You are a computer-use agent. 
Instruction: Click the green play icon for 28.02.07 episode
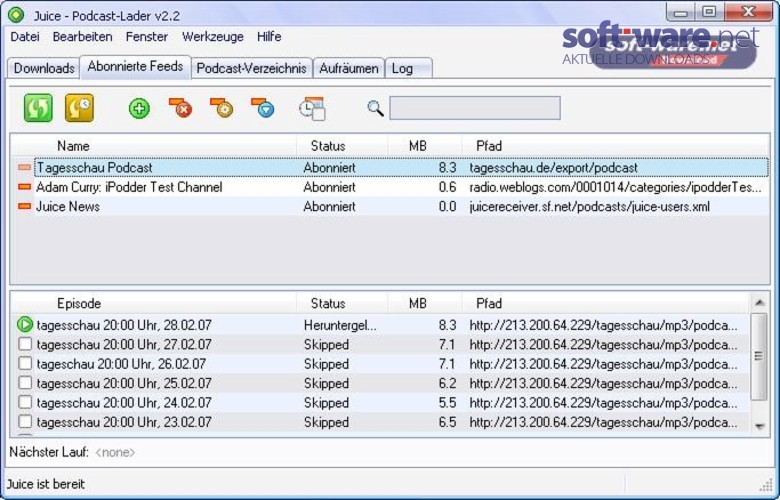click(x=24, y=325)
